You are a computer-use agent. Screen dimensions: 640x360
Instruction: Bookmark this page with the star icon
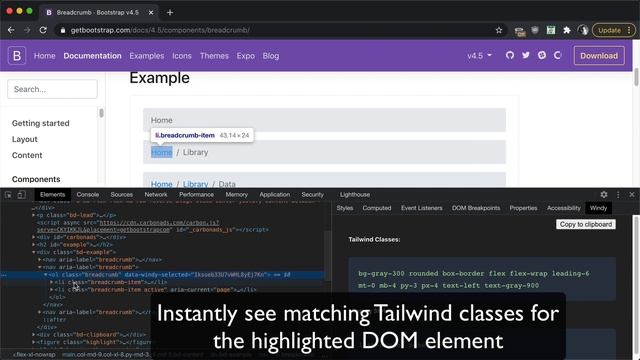(x=499, y=30)
